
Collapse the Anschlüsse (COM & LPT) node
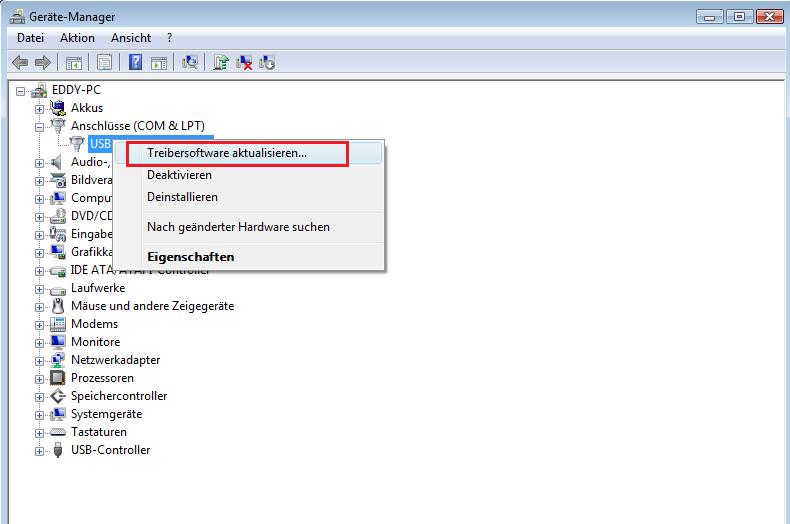(40, 126)
